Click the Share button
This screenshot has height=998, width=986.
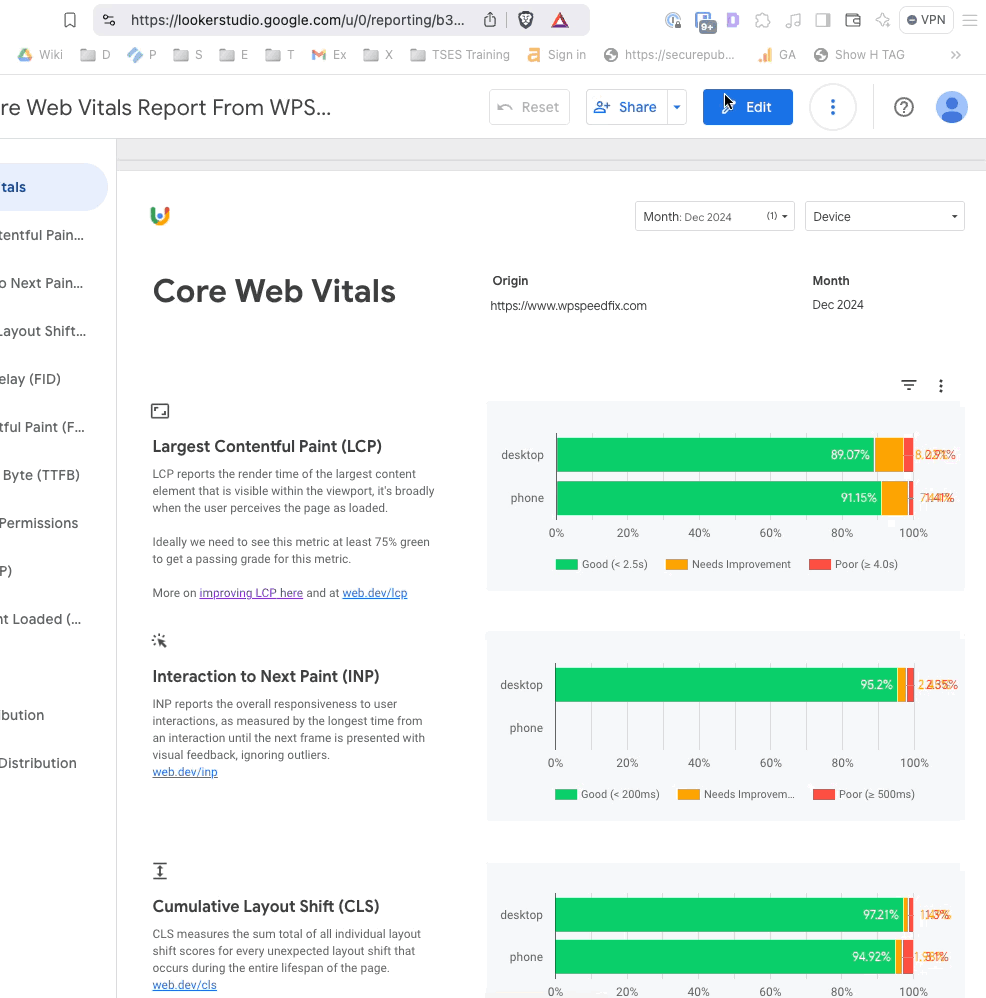tap(626, 107)
